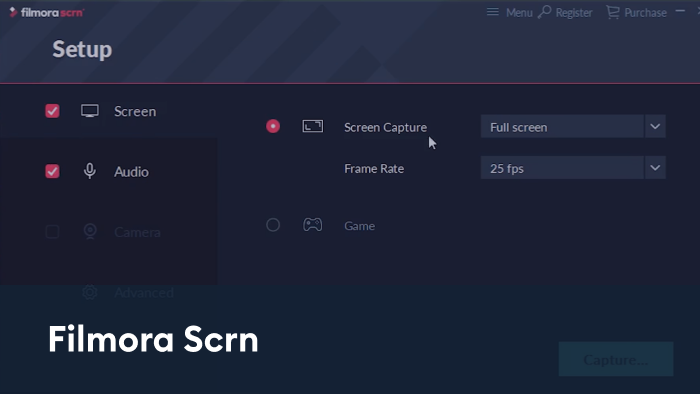
Task: Click the Register key icon
Action: click(x=544, y=12)
